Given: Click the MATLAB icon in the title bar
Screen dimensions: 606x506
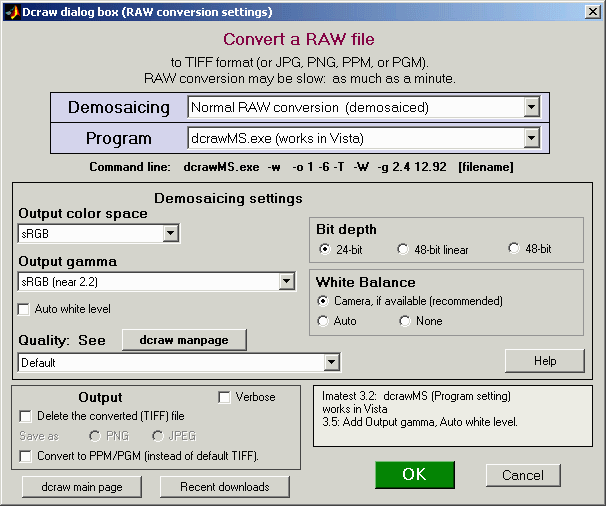Looking at the screenshot, I should click(12, 12).
